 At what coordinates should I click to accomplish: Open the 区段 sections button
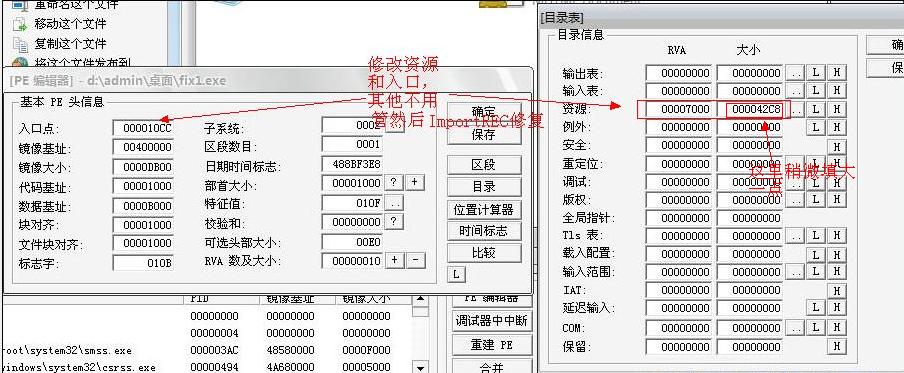click(x=483, y=165)
